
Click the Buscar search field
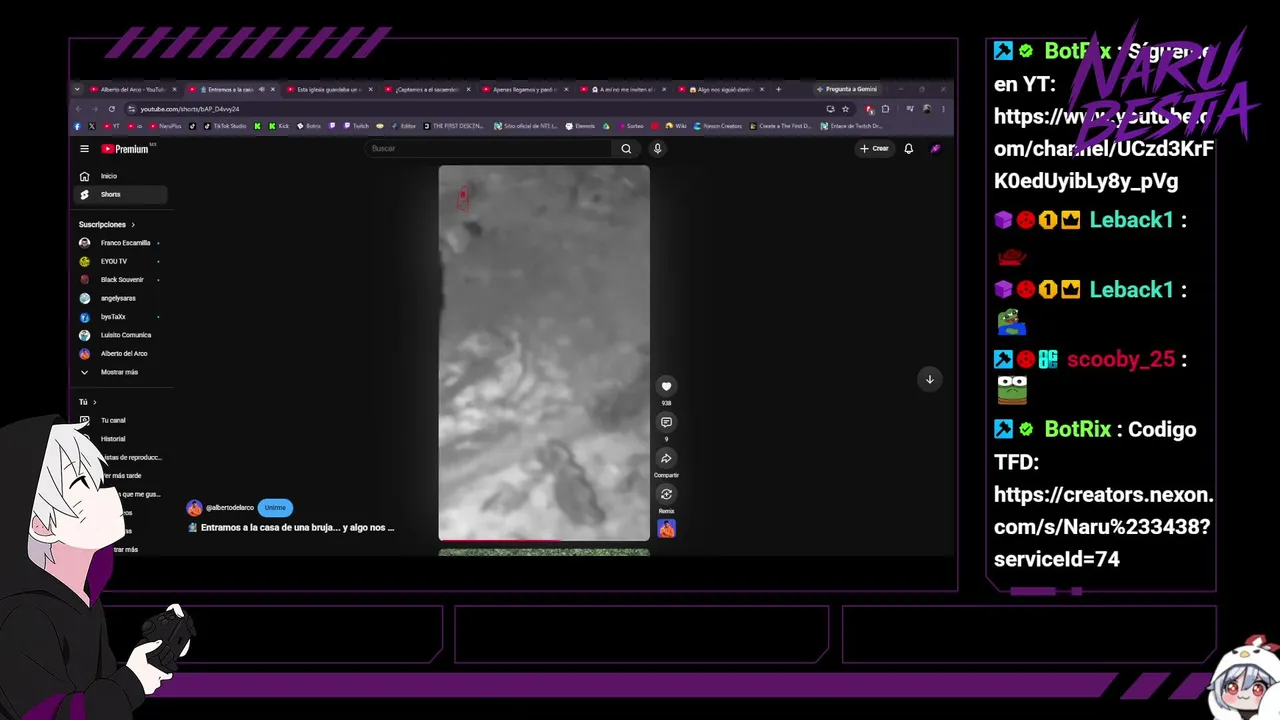point(490,149)
